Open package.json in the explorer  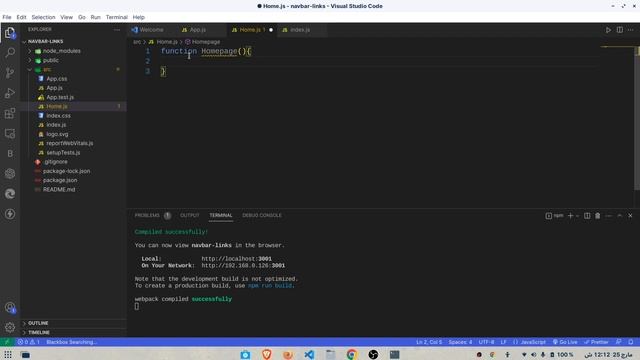pos(60,180)
